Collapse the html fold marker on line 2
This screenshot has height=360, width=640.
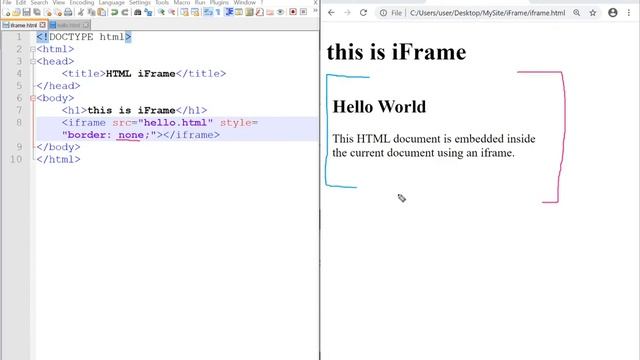click(33, 49)
